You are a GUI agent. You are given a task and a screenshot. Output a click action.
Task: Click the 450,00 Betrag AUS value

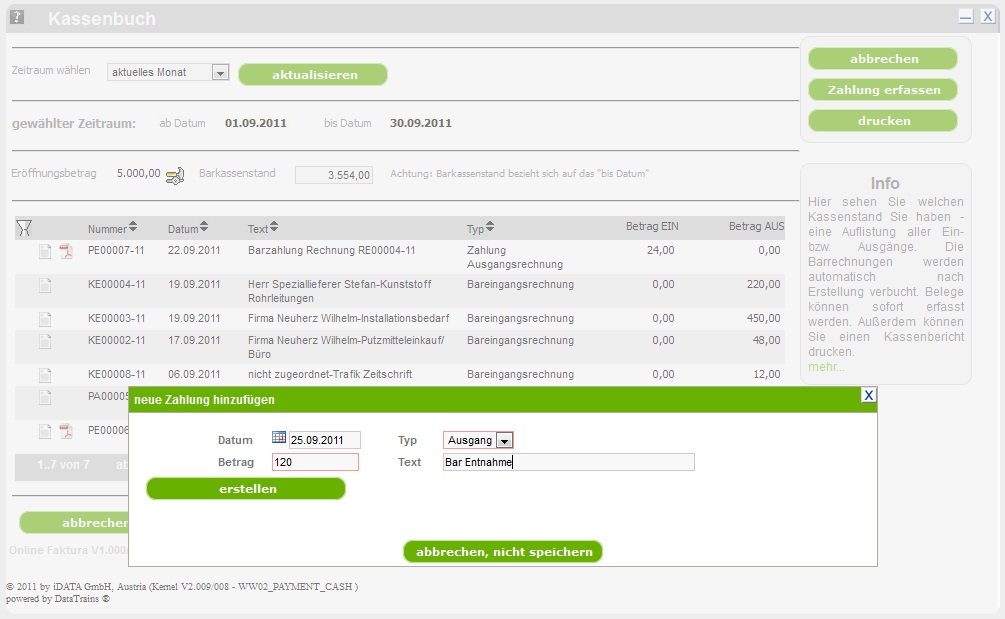click(x=763, y=318)
